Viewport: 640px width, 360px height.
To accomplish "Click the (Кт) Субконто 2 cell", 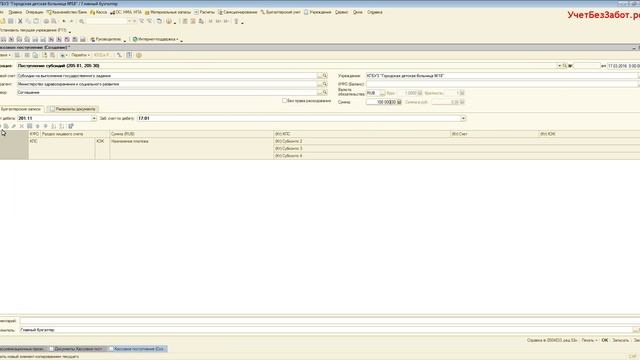I will click(x=457, y=141).
